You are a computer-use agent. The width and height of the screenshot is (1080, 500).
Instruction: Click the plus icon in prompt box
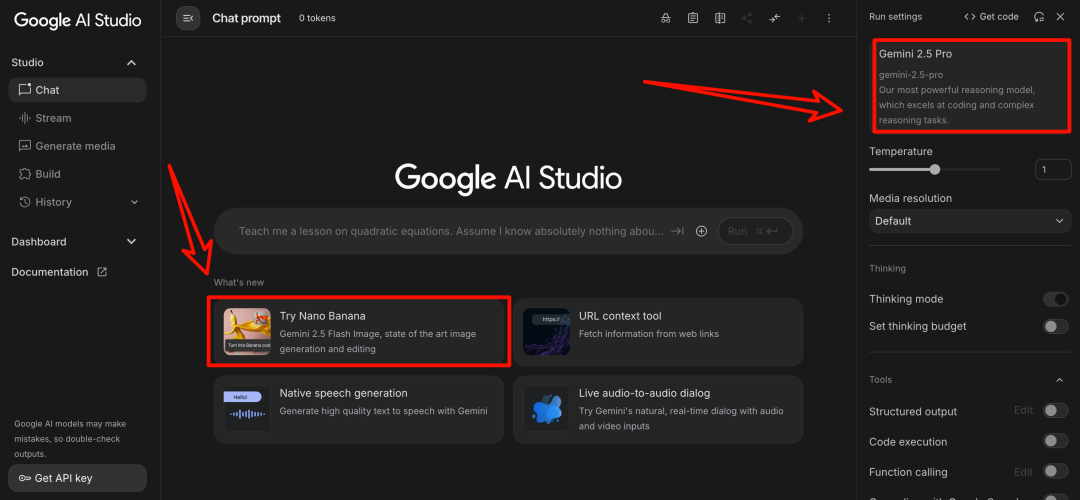click(701, 231)
